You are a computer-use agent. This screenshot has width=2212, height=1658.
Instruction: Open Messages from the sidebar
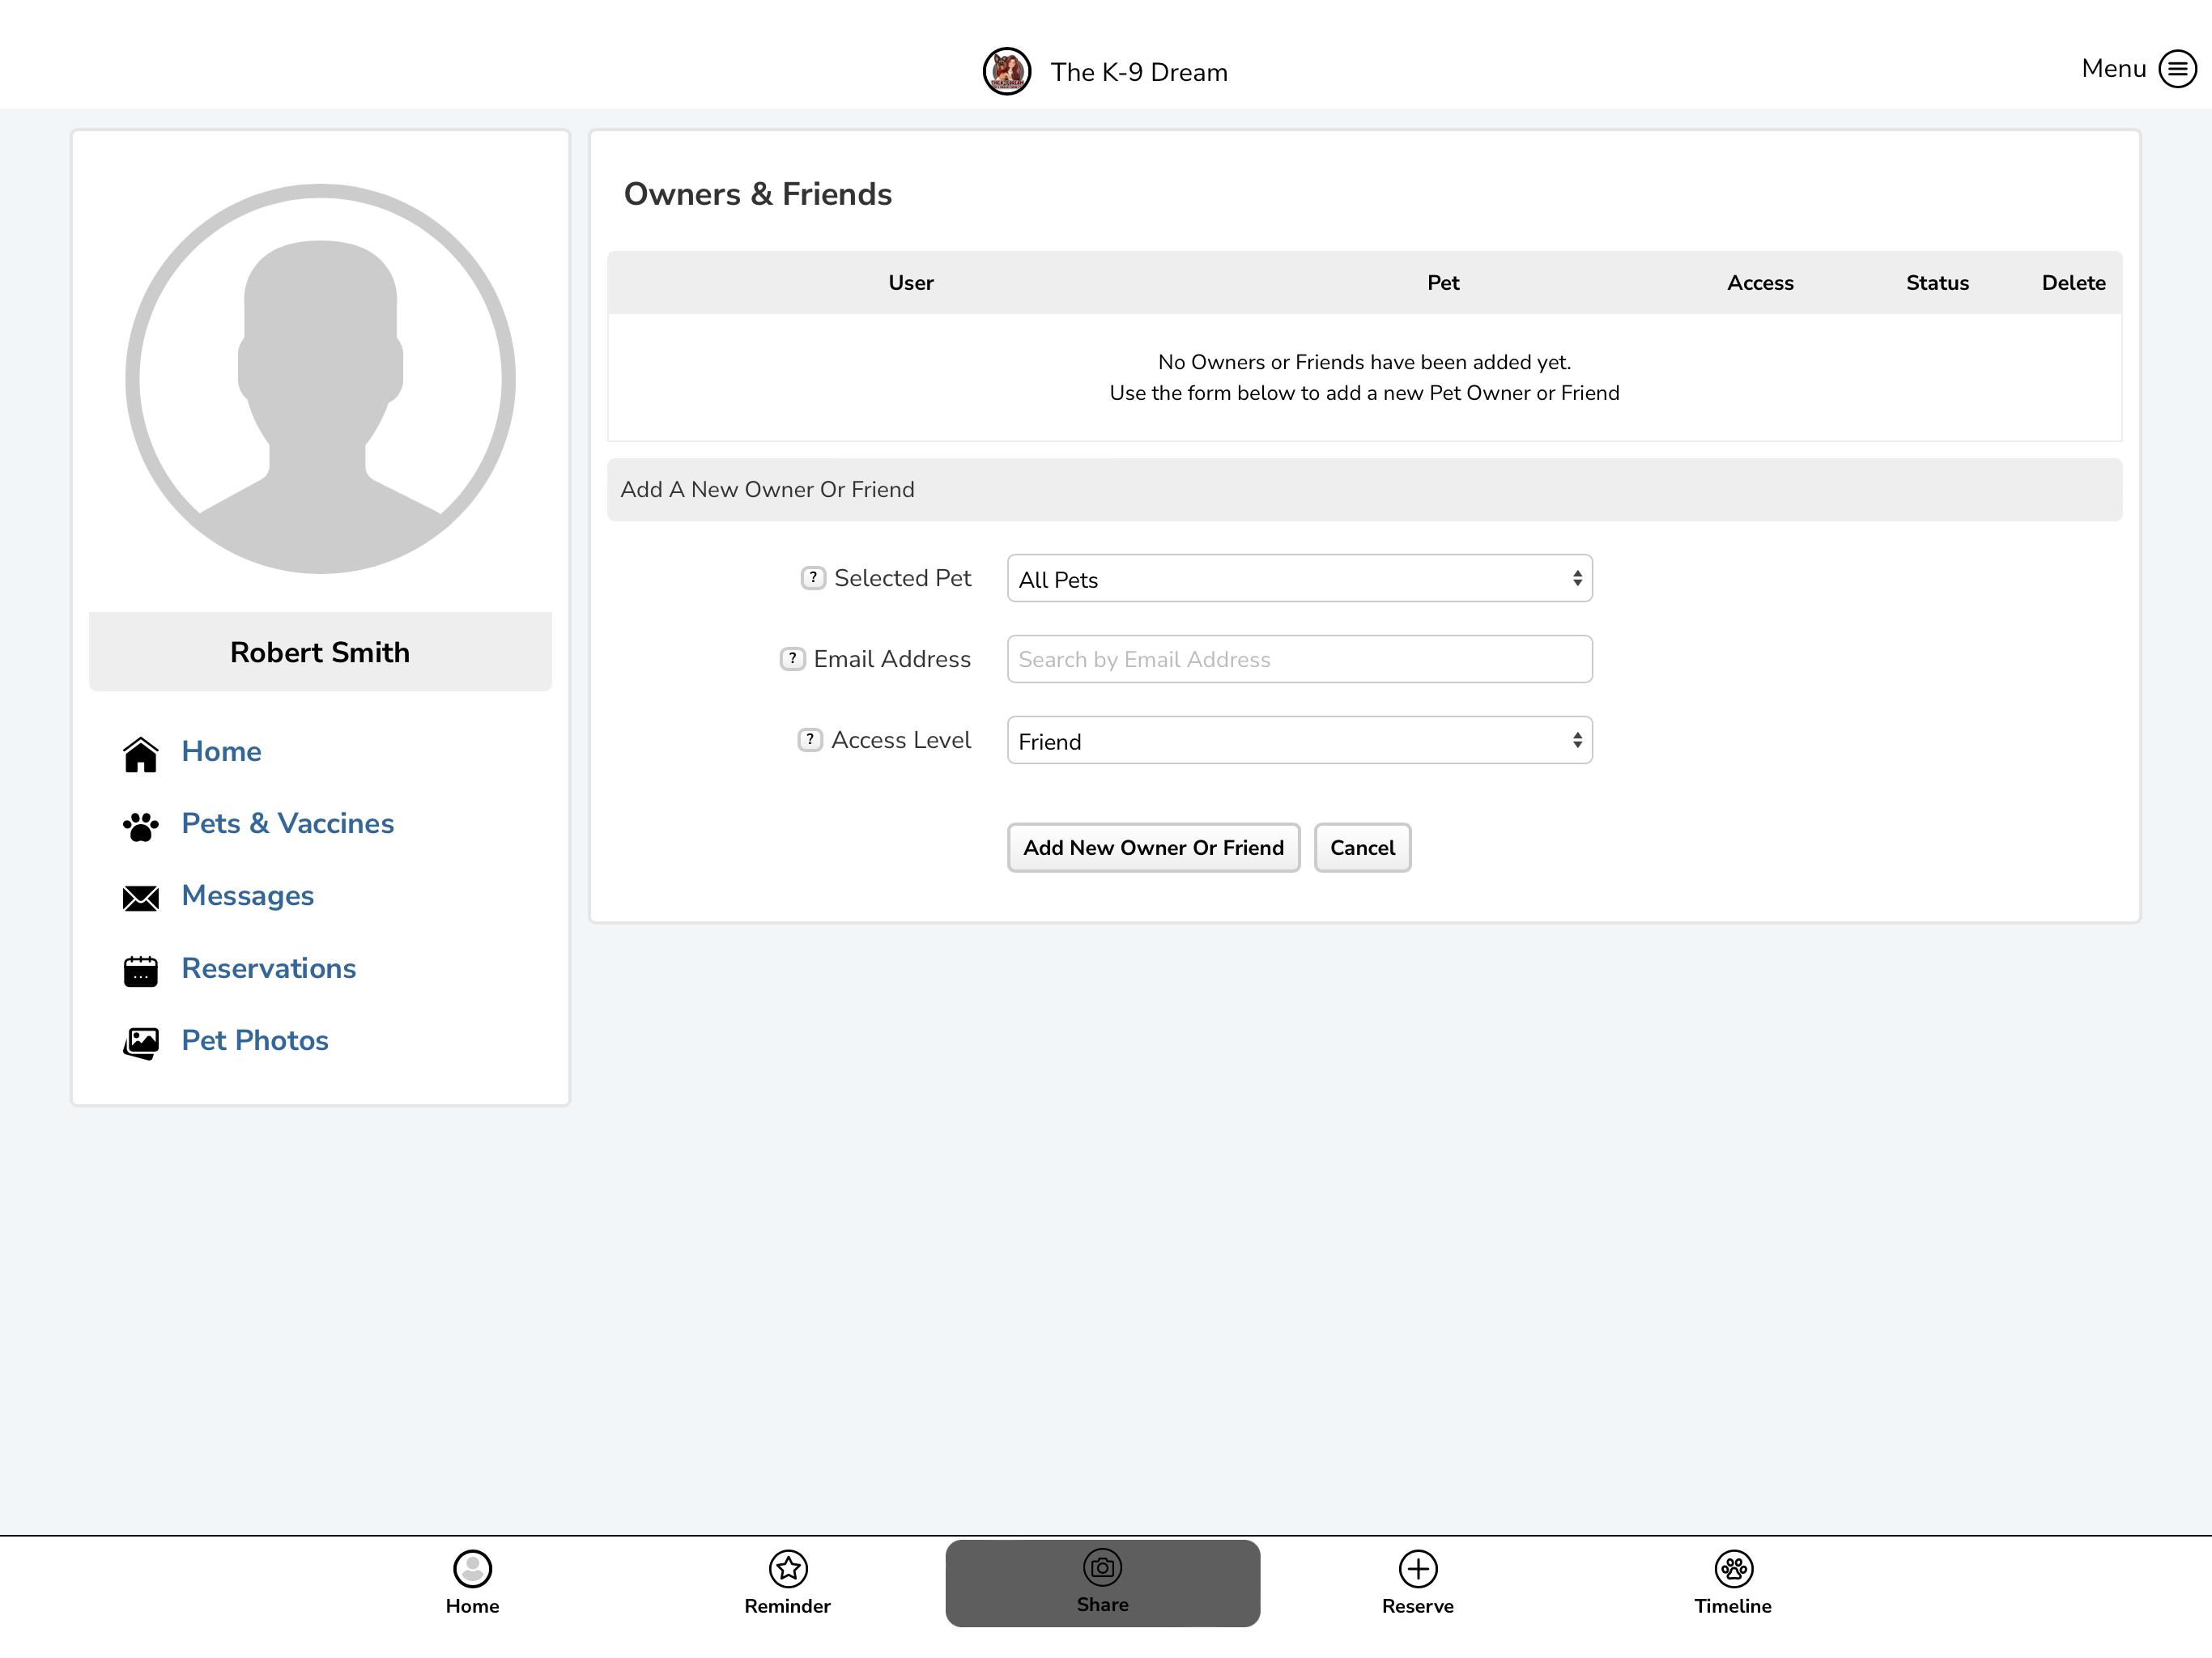248,896
